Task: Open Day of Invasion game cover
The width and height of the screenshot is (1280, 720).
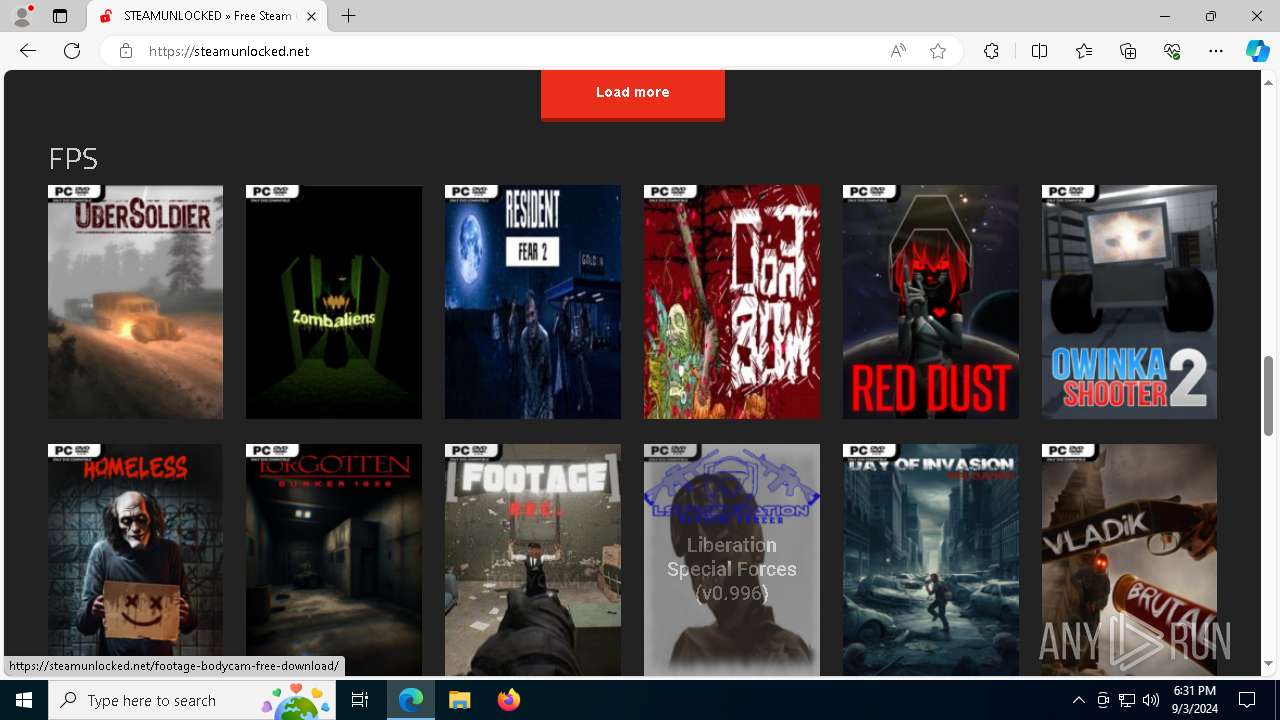Action: pyautogui.click(x=931, y=560)
